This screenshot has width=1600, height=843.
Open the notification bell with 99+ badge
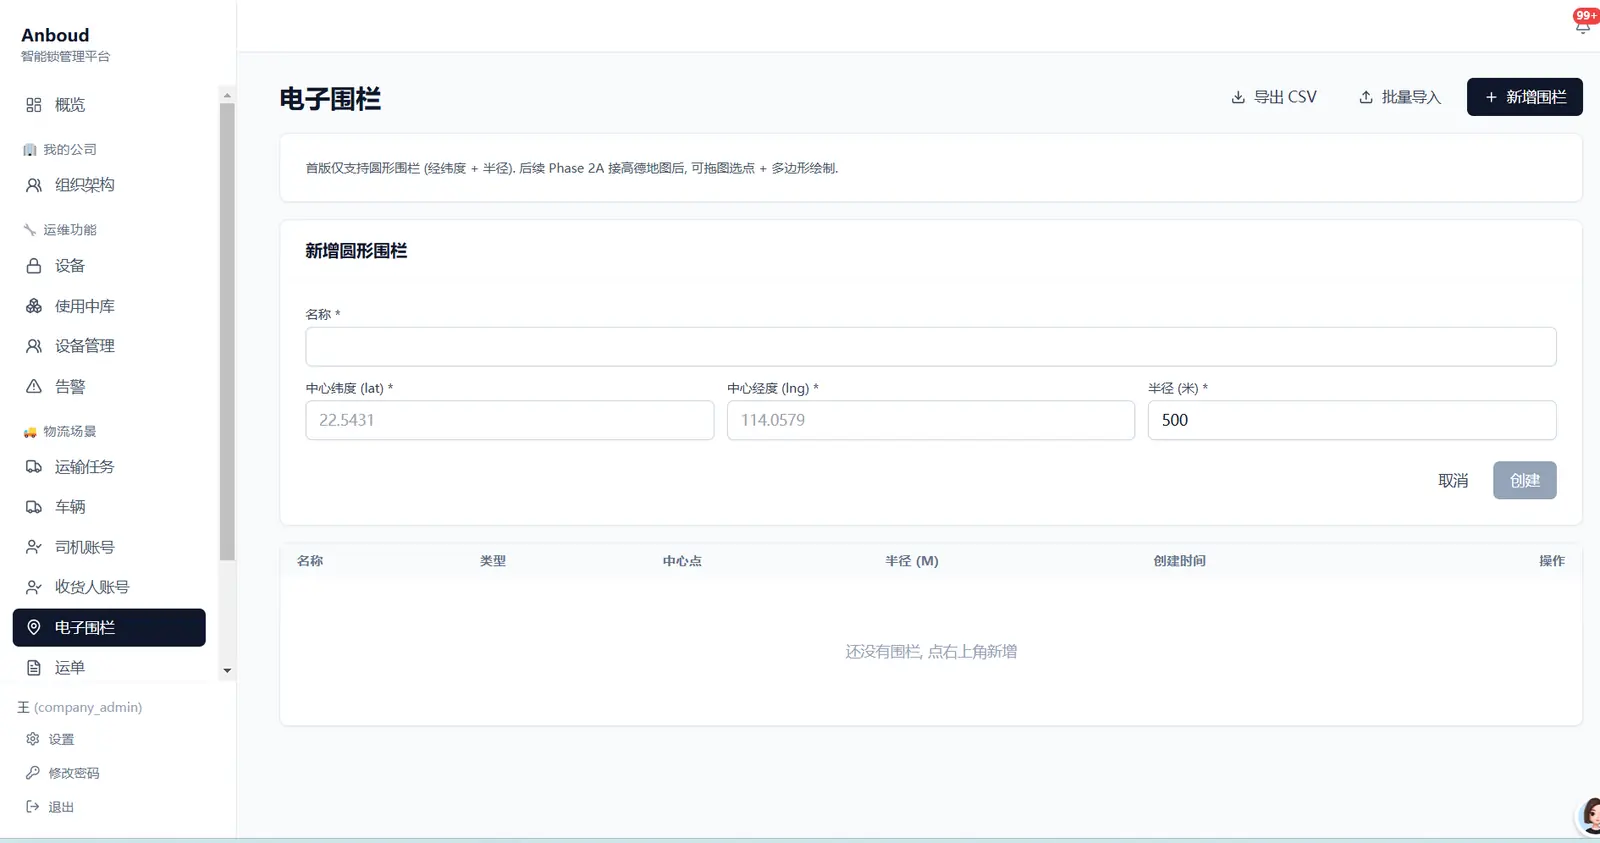[1583, 23]
